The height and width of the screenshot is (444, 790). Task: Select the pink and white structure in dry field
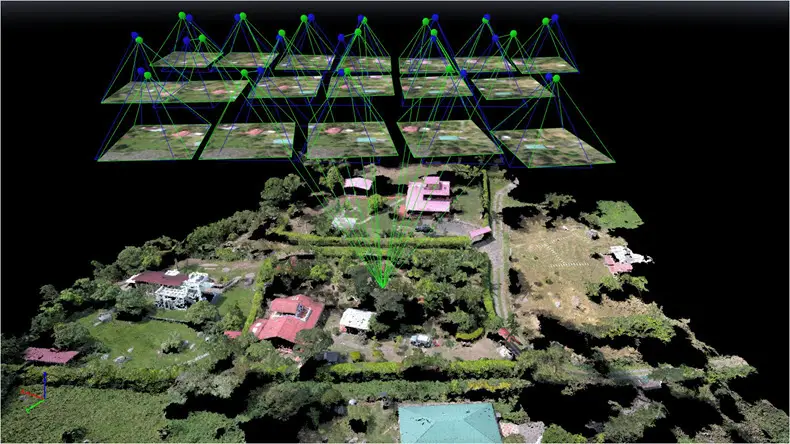click(x=622, y=260)
